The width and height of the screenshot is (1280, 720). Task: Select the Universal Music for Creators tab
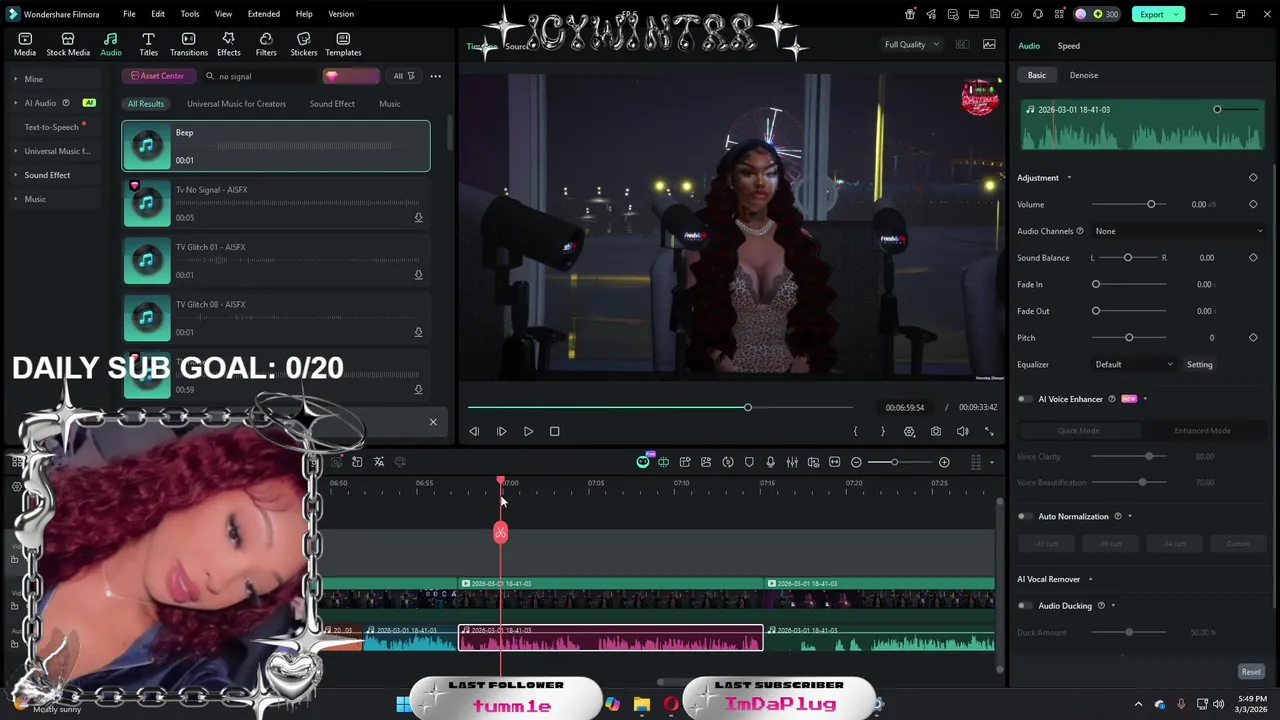click(x=236, y=104)
